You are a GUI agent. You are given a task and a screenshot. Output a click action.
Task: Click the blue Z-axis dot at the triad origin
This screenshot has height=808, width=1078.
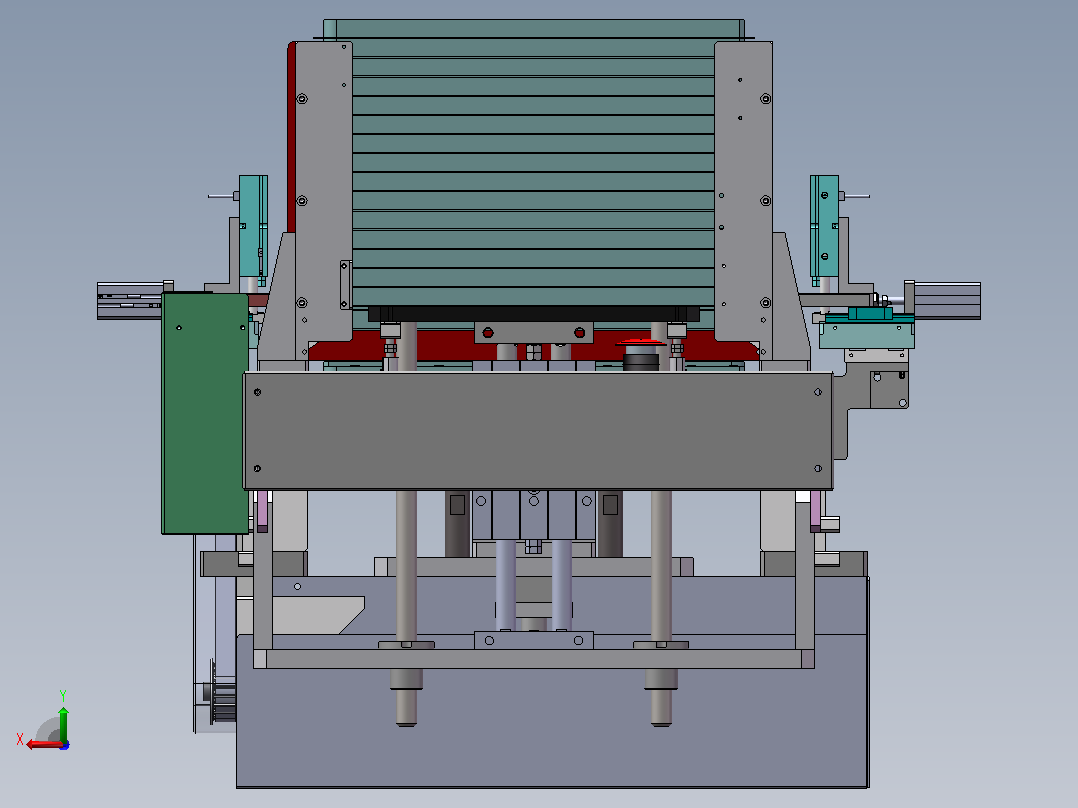pyautogui.click(x=65, y=745)
